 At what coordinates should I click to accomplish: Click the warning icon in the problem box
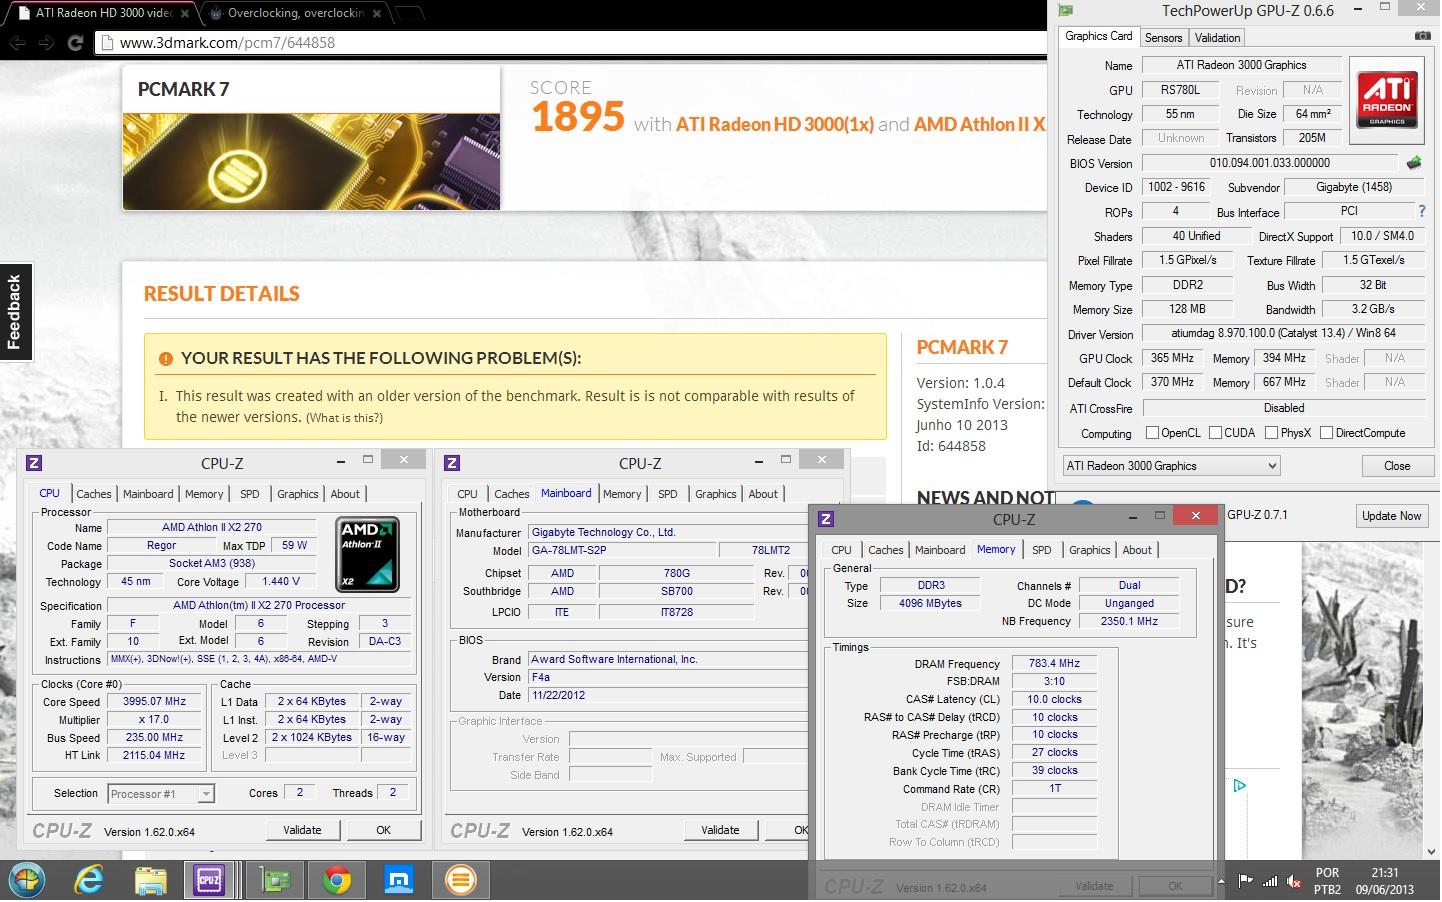click(166, 358)
